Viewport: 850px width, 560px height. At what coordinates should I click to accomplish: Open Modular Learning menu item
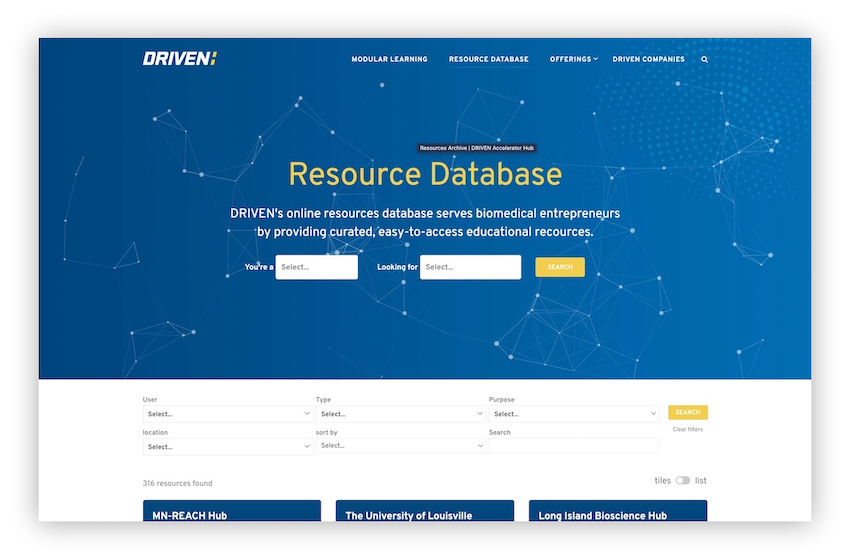pyautogui.click(x=389, y=59)
